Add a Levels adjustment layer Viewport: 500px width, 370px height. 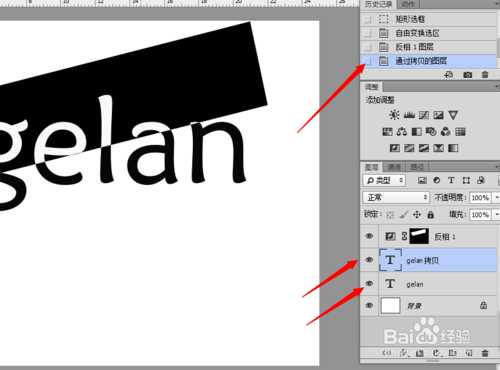[x=409, y=115]
